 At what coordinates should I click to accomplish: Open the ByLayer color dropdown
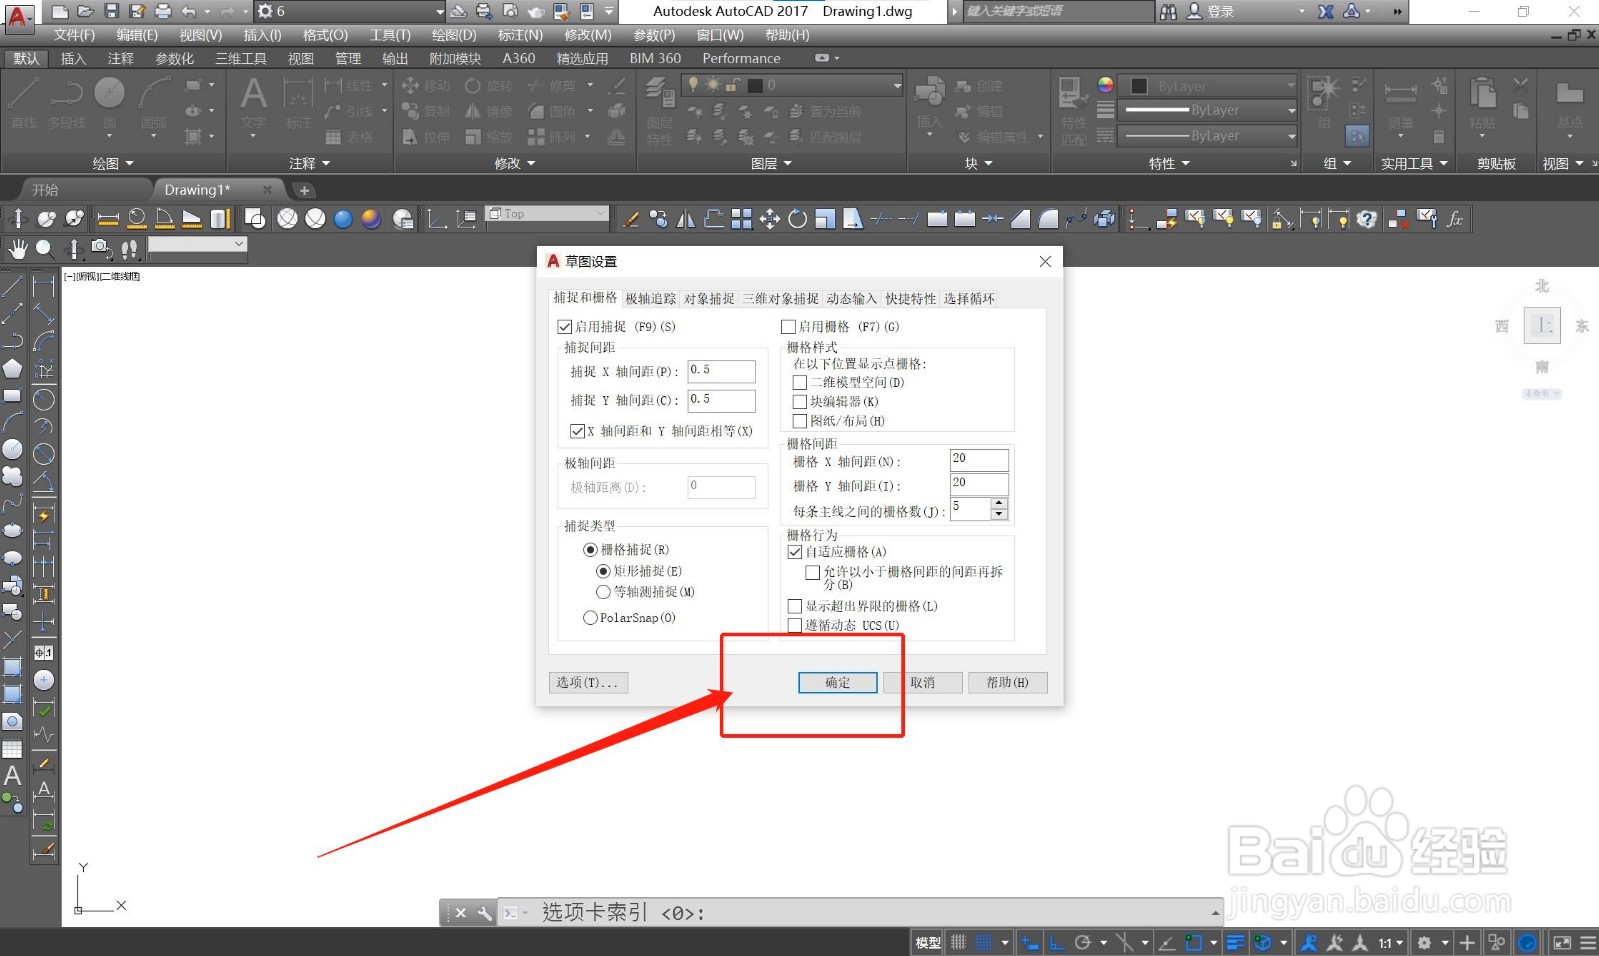coord(1208,86)
